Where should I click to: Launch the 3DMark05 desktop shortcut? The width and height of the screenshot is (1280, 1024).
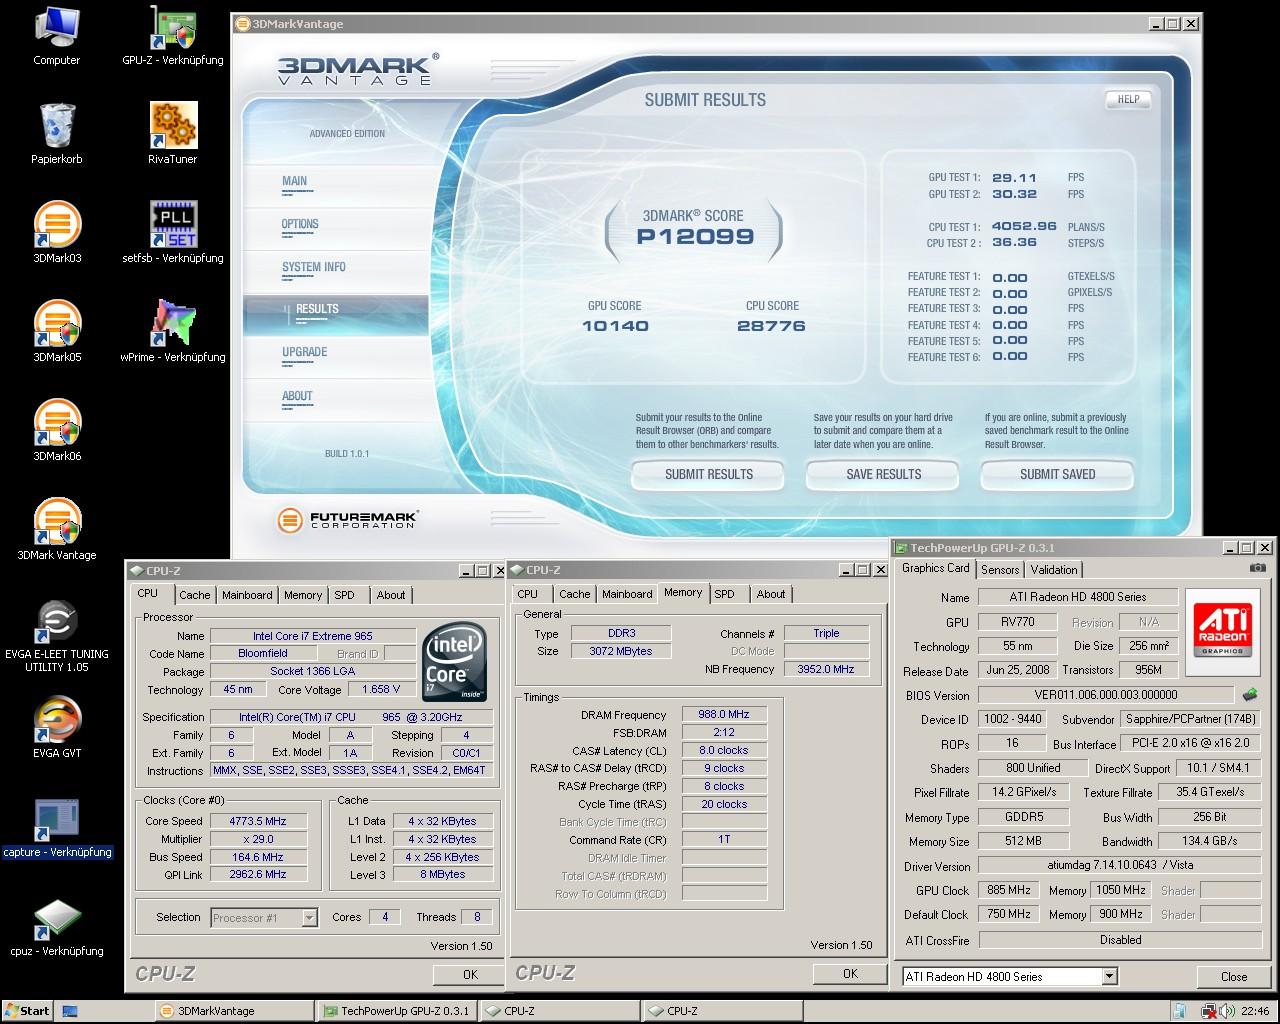click(57, 332)
